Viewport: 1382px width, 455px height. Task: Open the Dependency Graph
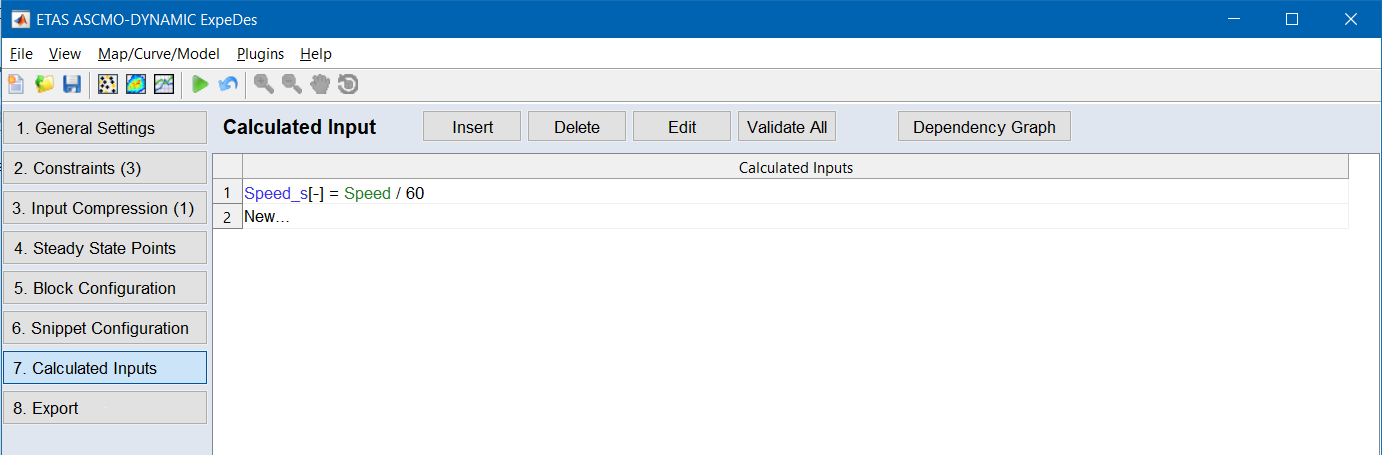click(984, 127)
